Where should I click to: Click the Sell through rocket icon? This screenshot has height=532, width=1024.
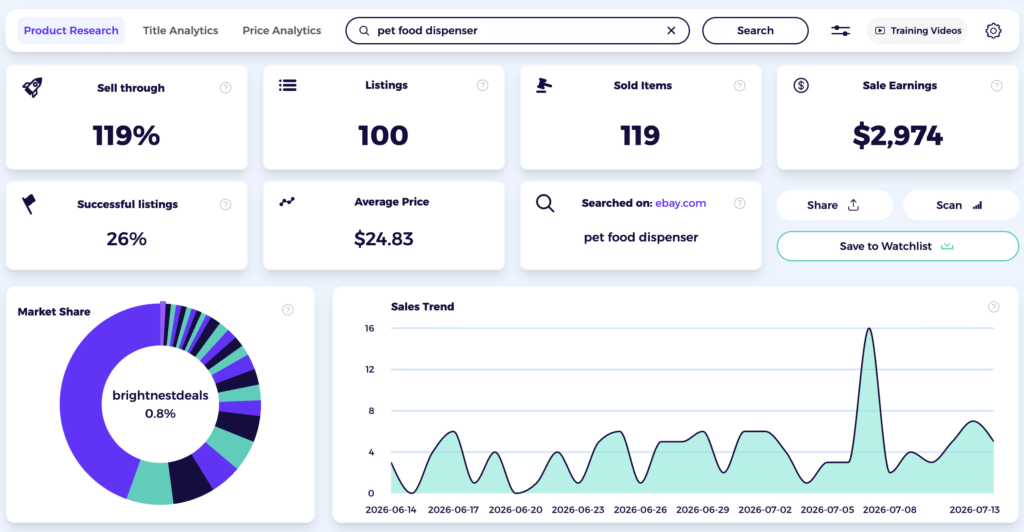click(x=33, y=87)
